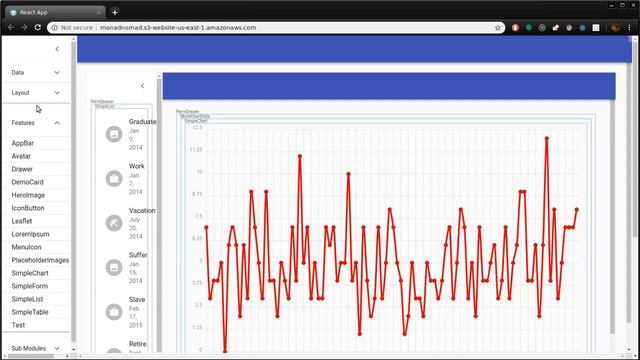
Task: Click the page vertical scrollbar thumb
Action: click(634, 139)
